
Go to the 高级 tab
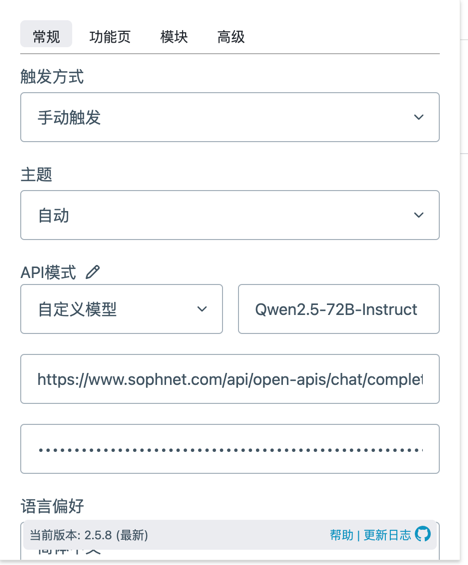(231, 37)
